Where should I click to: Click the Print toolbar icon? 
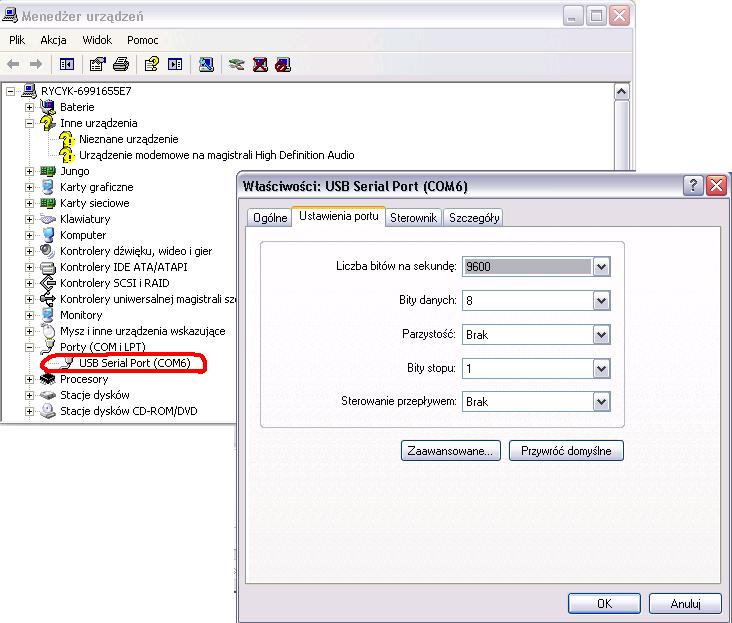(x=121, y=64)
